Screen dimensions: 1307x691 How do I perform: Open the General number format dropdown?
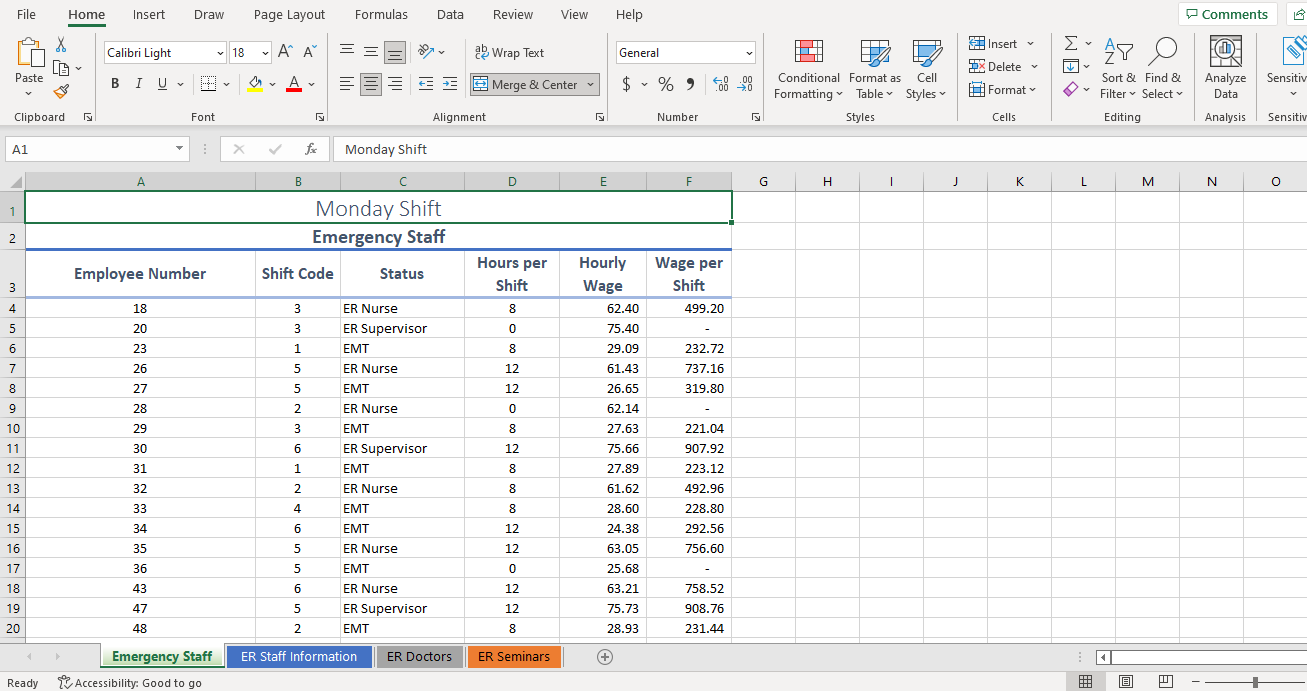tap(748, 52)
